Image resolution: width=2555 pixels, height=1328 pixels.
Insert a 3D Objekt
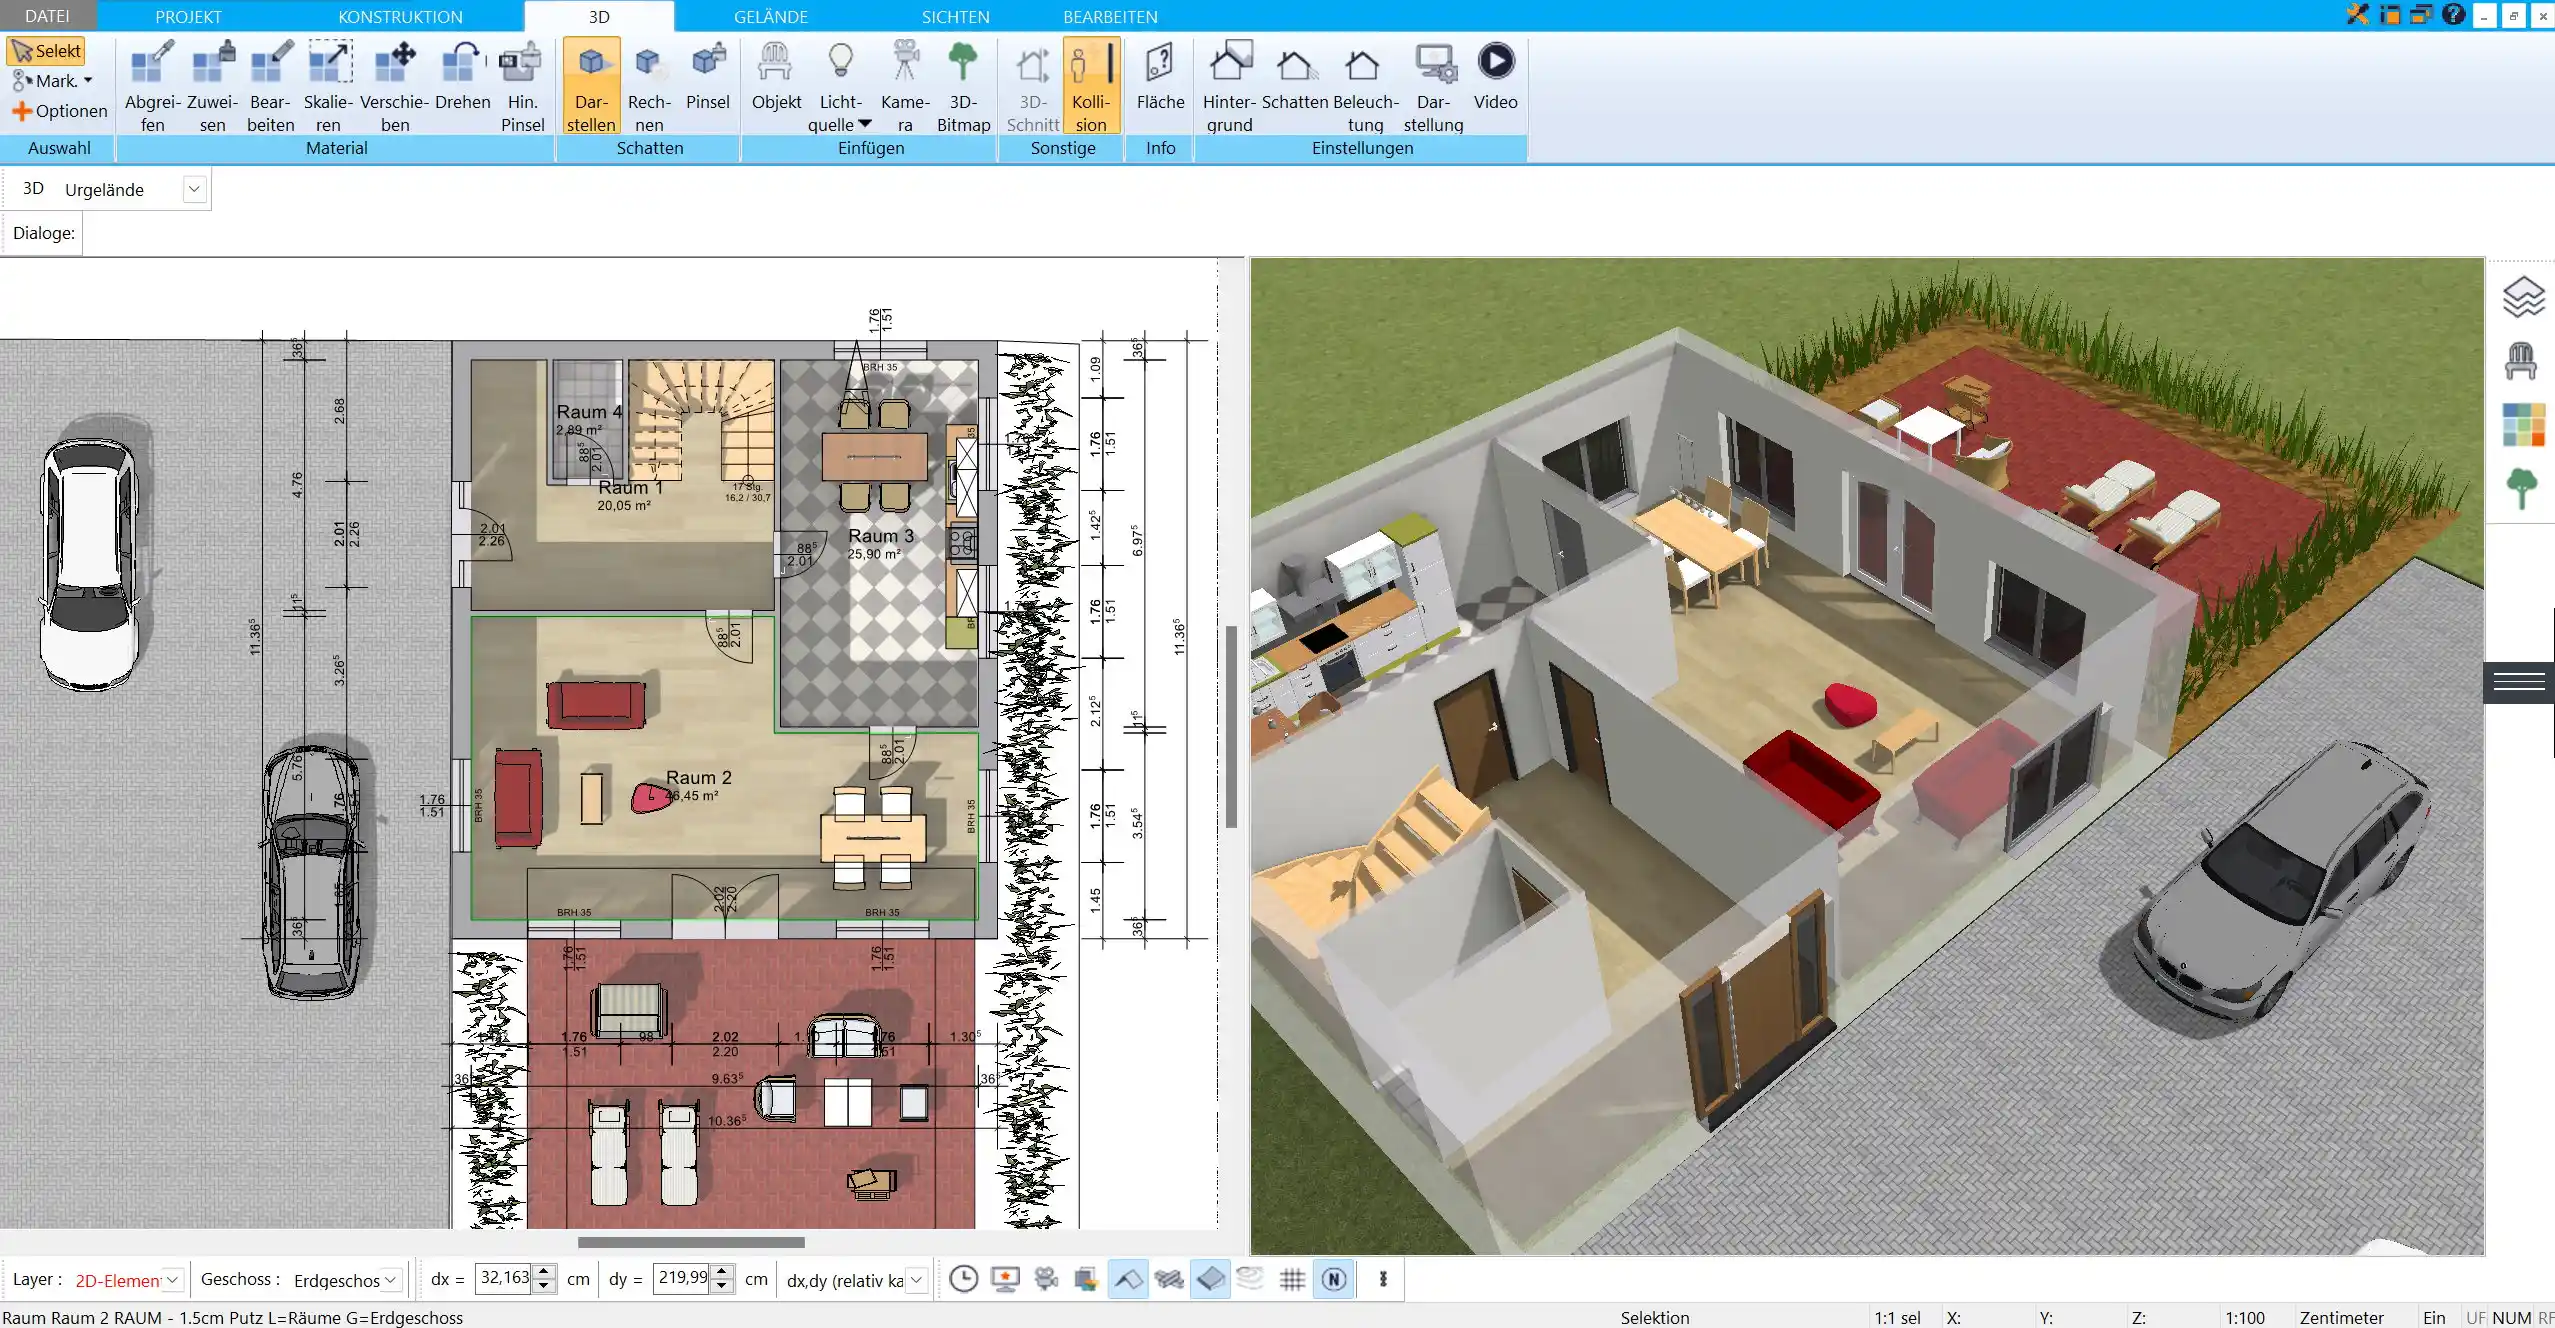[776, 76]
